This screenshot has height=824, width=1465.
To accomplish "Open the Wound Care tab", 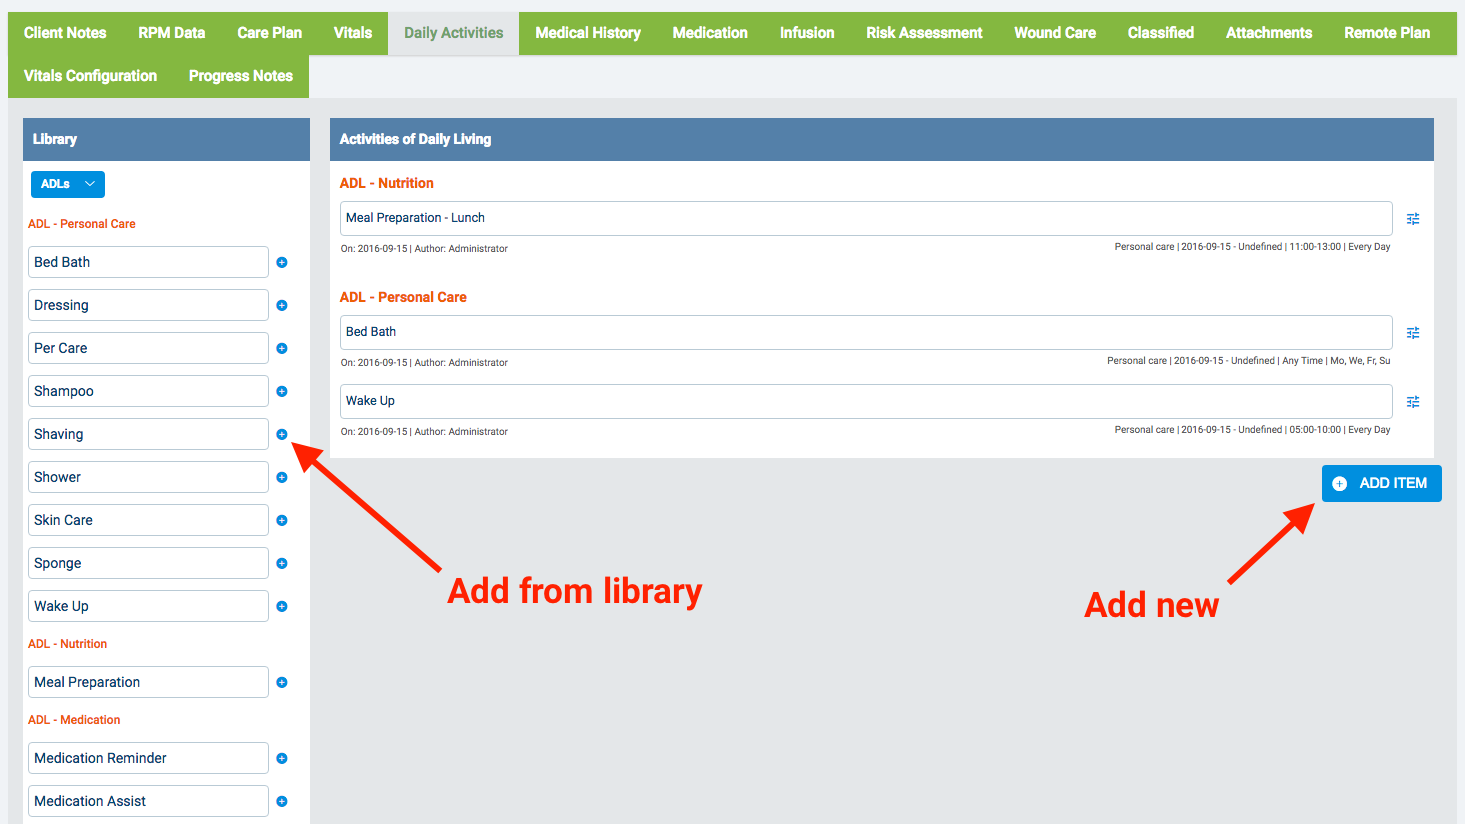I will point(1054,33).
